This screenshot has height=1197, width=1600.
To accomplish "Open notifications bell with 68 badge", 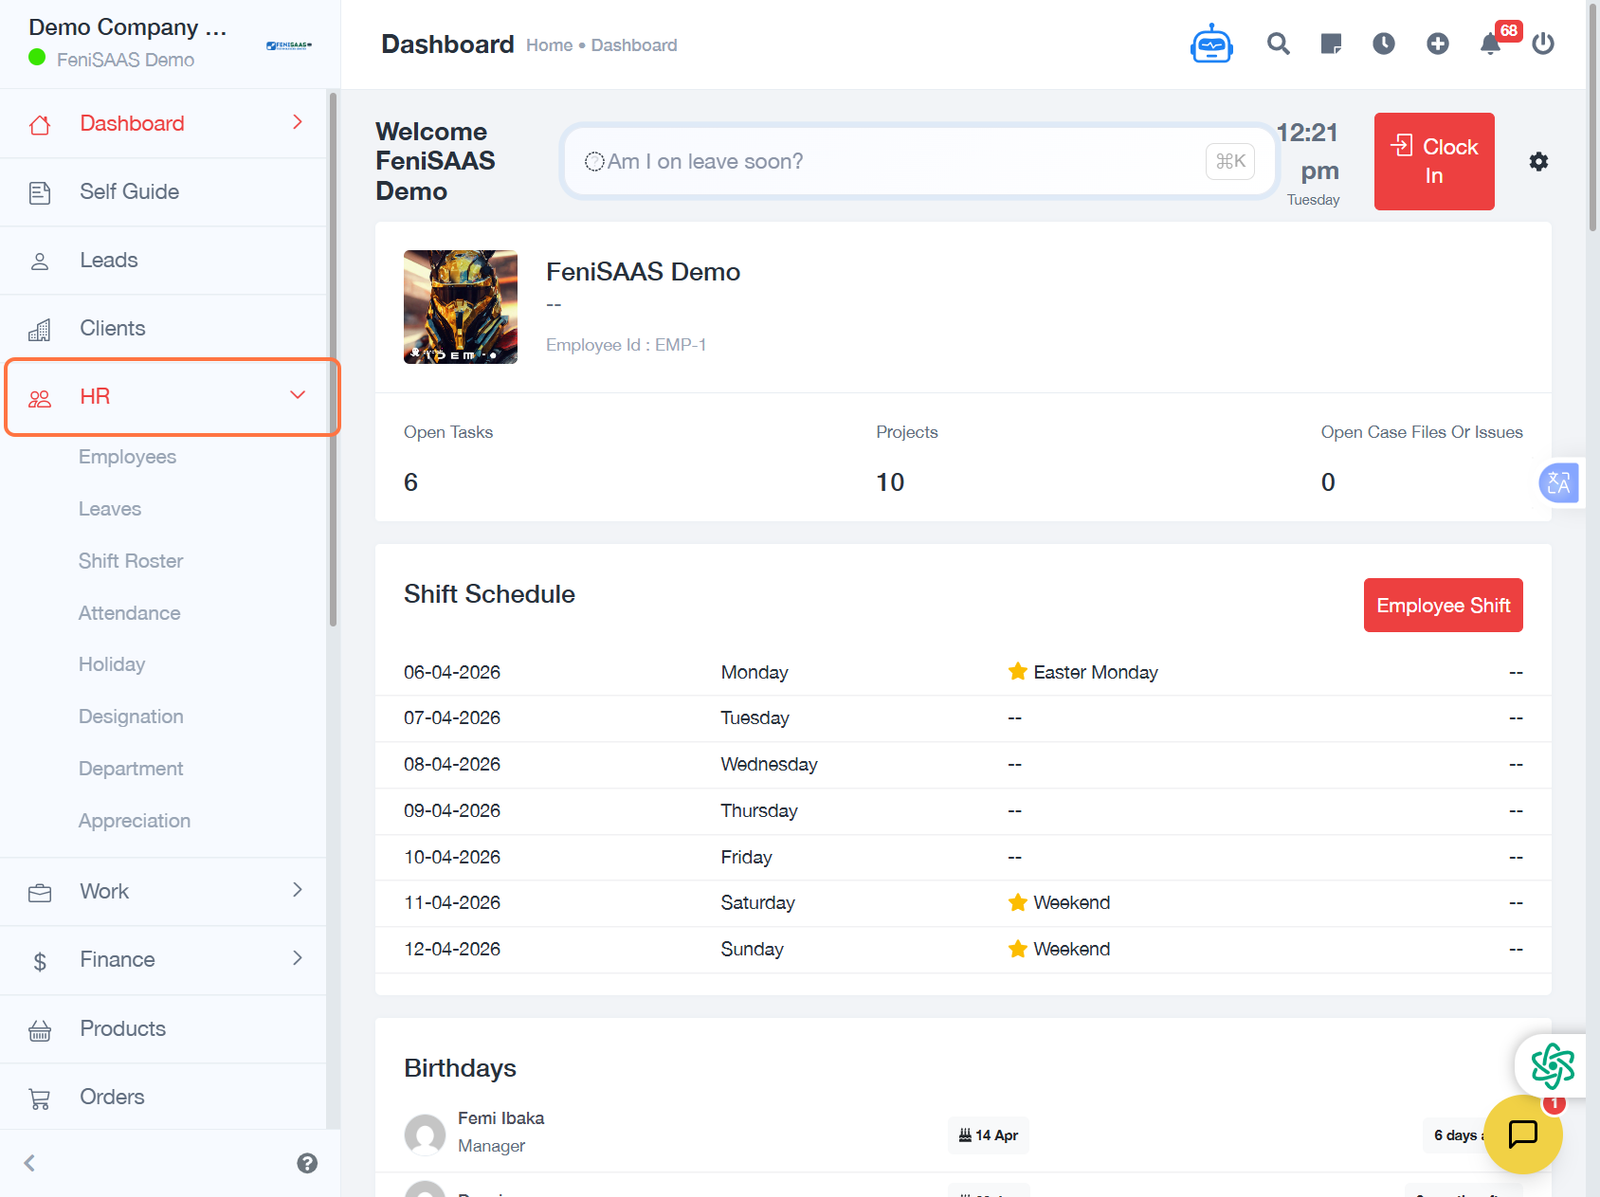I will pyautogui.click(x=1490, y=44).
